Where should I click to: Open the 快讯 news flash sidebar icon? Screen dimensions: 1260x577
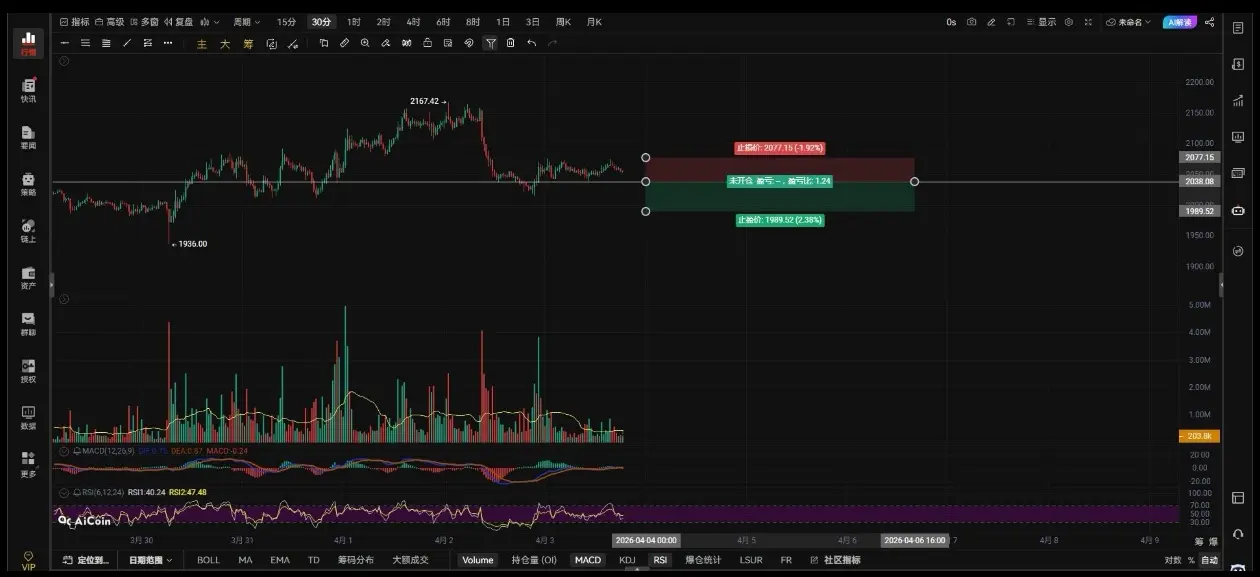(x=28, y=91)
